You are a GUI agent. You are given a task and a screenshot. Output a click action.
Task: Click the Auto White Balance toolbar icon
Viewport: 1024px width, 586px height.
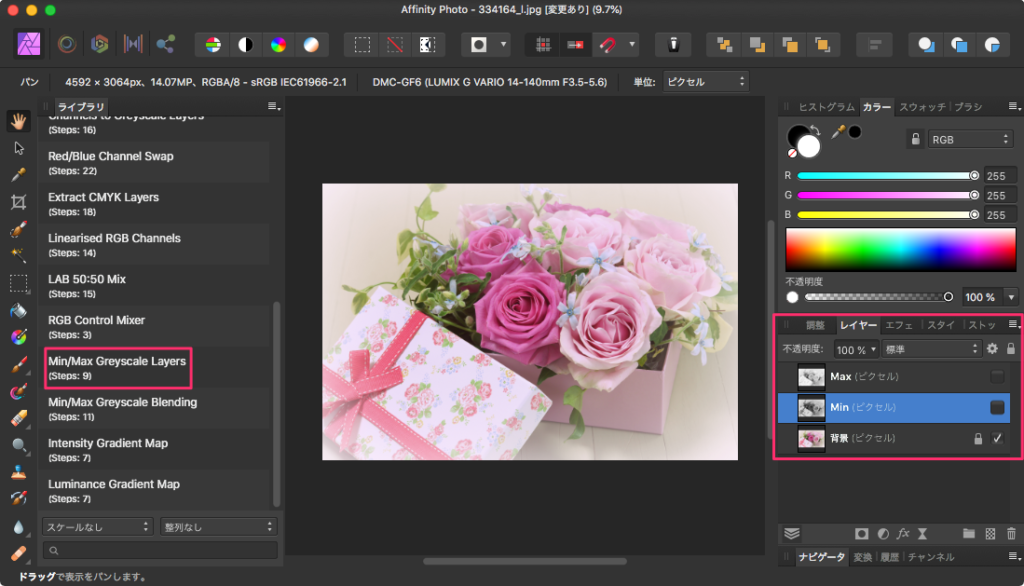(311, 44)
